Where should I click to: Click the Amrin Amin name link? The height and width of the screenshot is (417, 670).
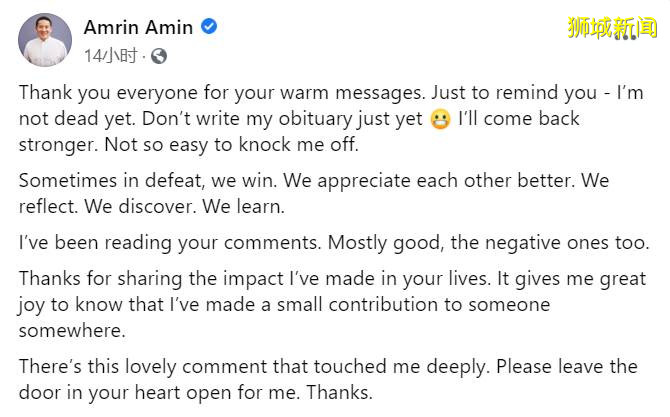tap(138, 27)
